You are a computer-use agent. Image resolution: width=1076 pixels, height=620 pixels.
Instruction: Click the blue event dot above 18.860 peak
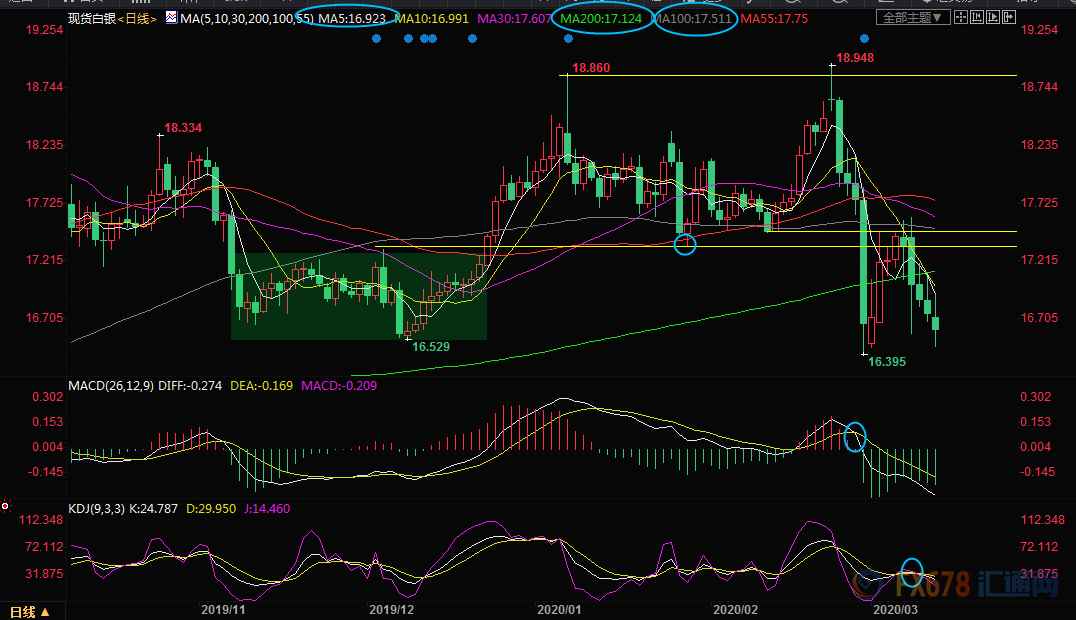pyautogui.click(x=568, y=39)
